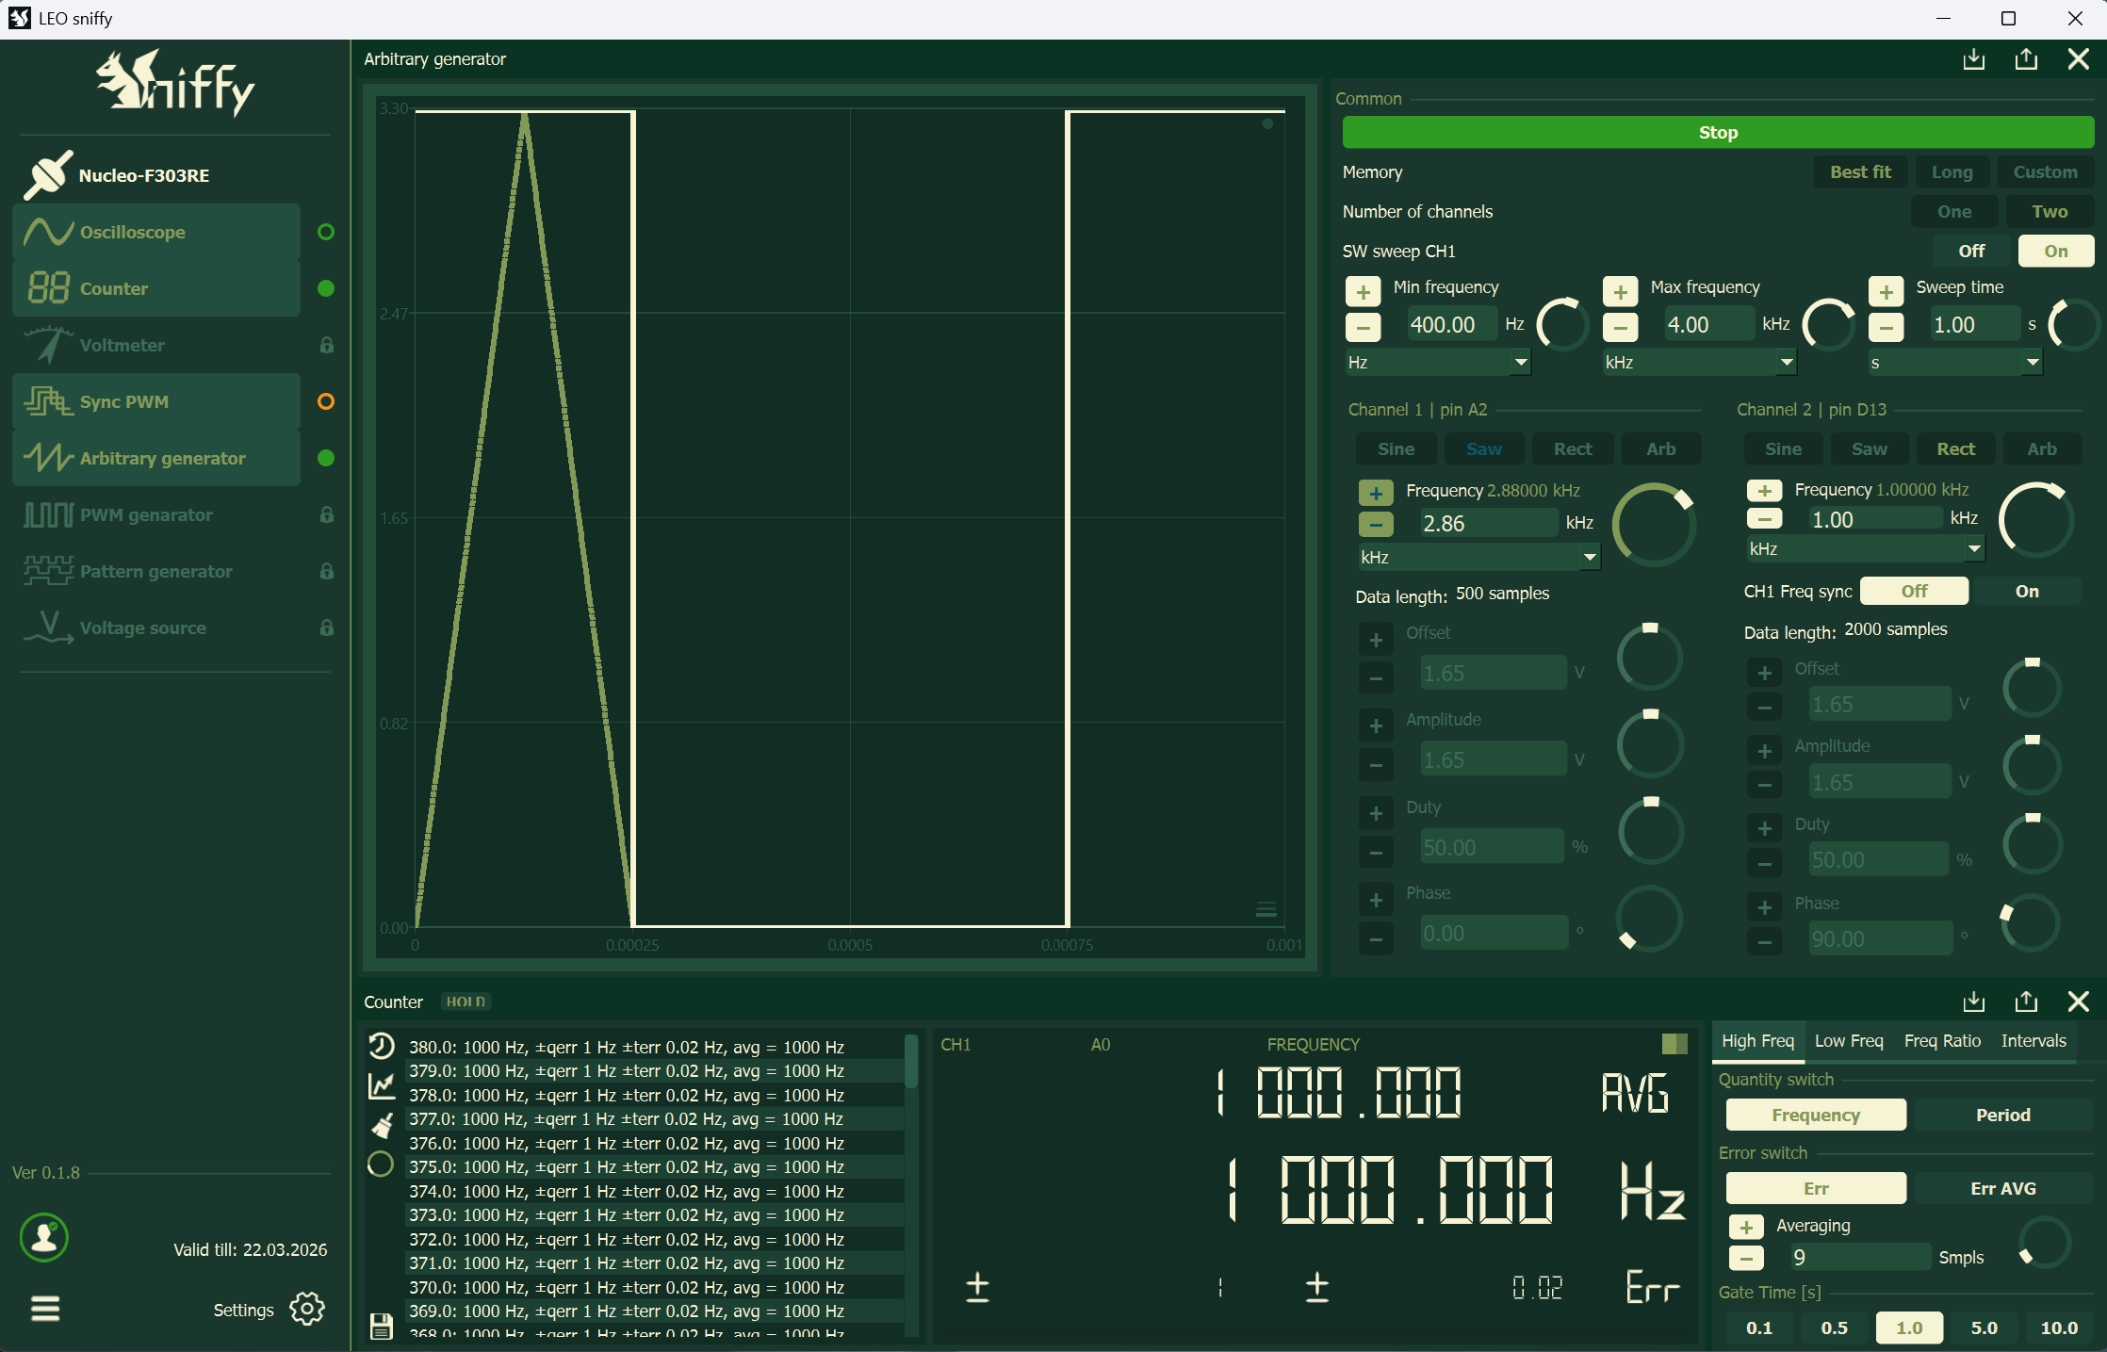Open the Min frequency Hz unit dropdown
Viewport: 2107px width, 1352px height.
point(1520,362)
